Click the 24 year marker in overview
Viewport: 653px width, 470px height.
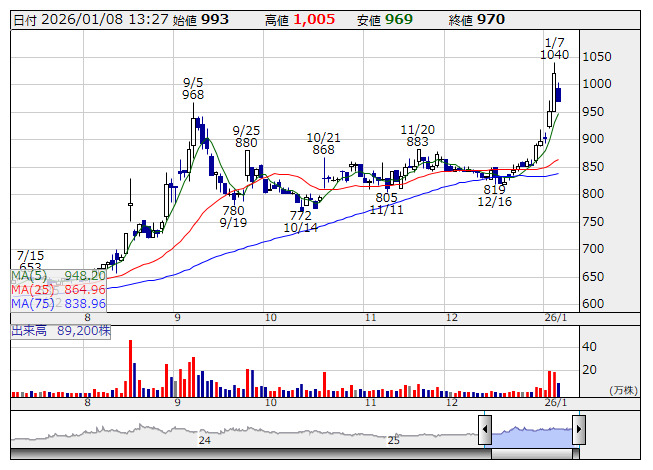pyautogui.click(x=204, y=440)
